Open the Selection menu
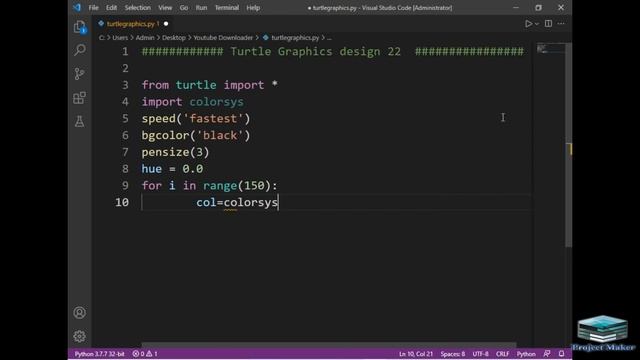Screen dimensions: 640x360 (x=138, y=8)
